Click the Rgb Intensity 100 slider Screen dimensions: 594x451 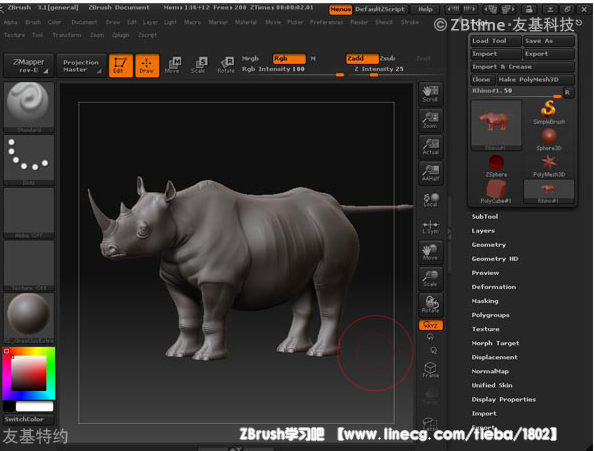click(x=292, y=70)
